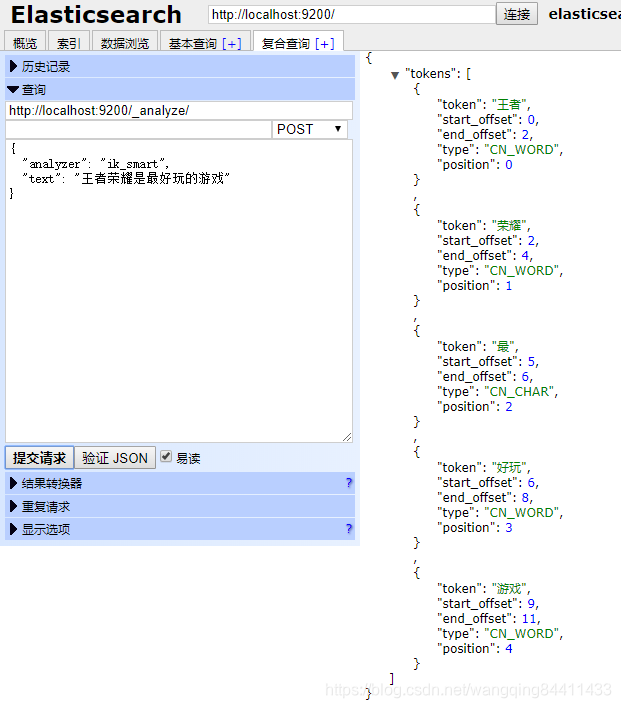This screenshot has width=621, height=708.
Task: Click the token value "荣耀"
Action: (x=509, y=226)
